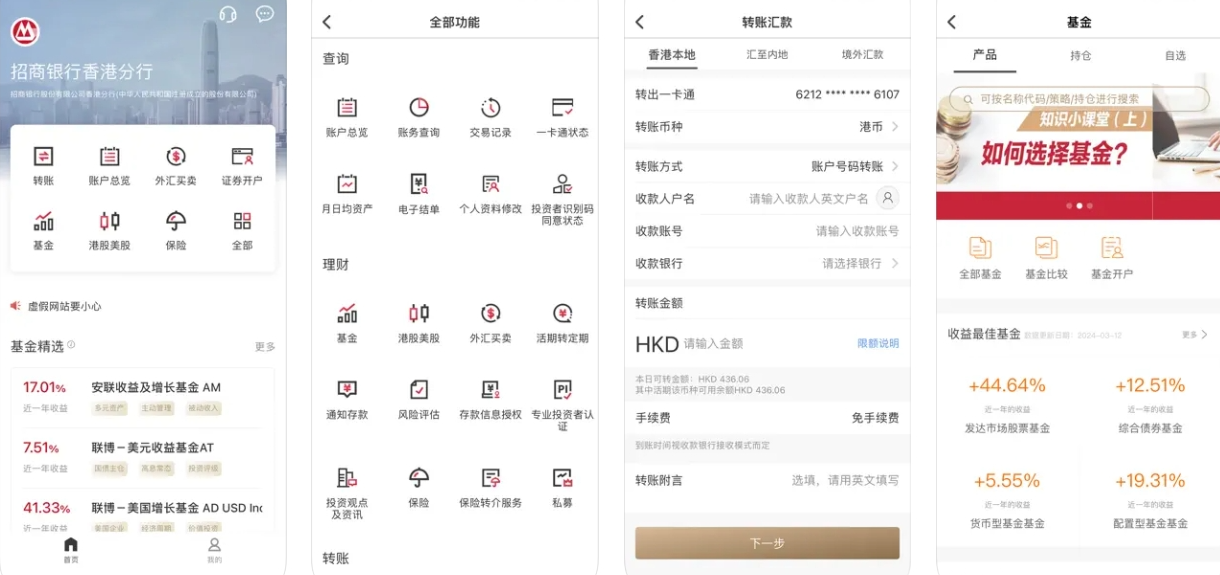Viewport: 1220px width, 575px height.
Task: Open 专业投资者认证 in 全部功能
Action: click(562, 405)
